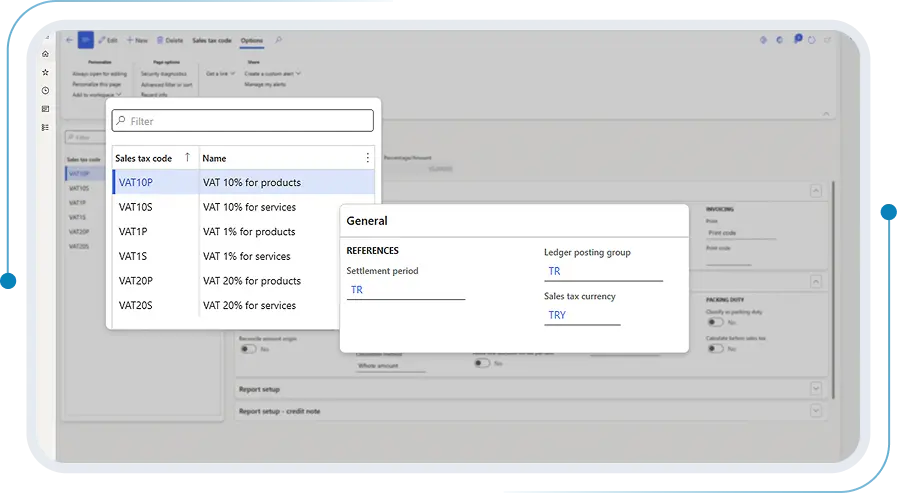Expand the Report setup section

coord(816,389)
